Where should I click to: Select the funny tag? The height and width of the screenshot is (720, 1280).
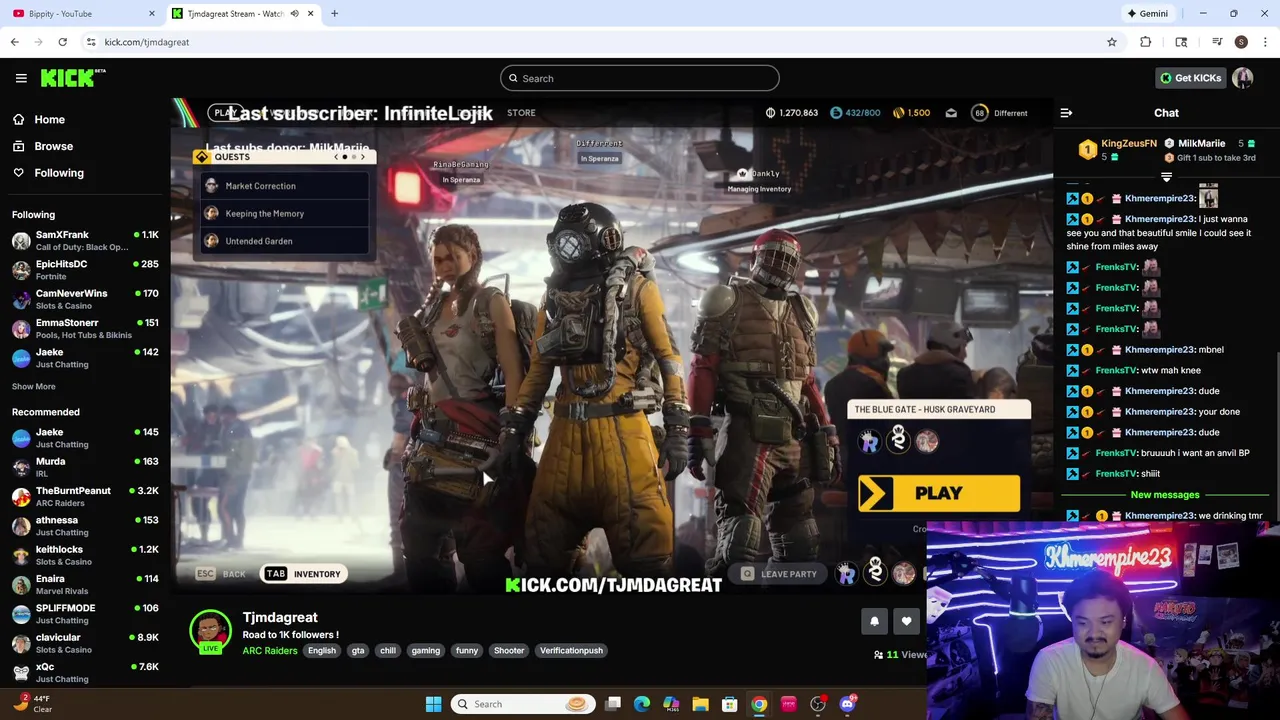tap(467, 651)
